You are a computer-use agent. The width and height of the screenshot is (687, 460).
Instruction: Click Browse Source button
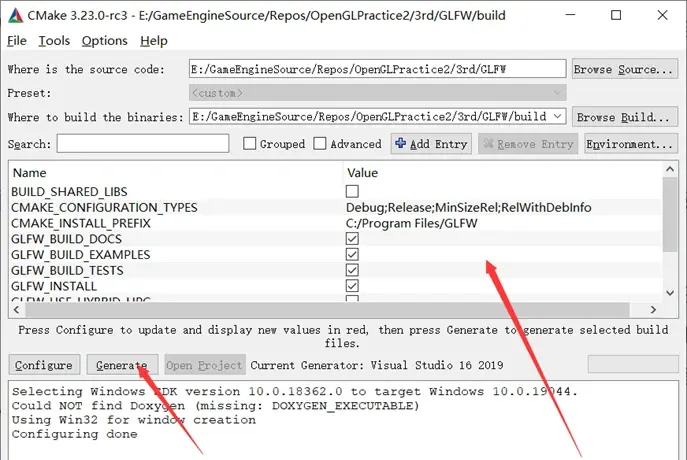click(623, 69)
